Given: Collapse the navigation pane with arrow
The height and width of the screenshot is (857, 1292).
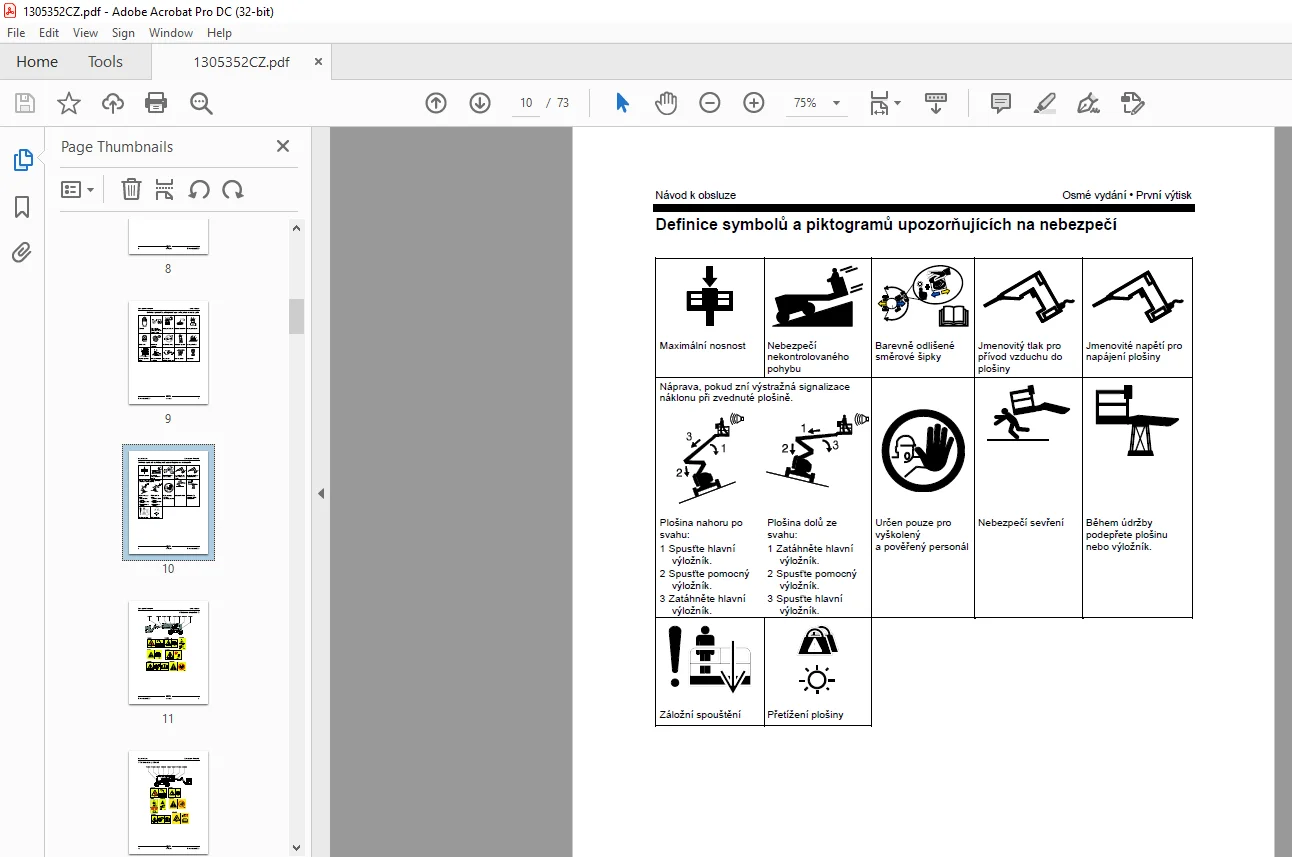Looking at the screenshot, I should pos(321,493).
